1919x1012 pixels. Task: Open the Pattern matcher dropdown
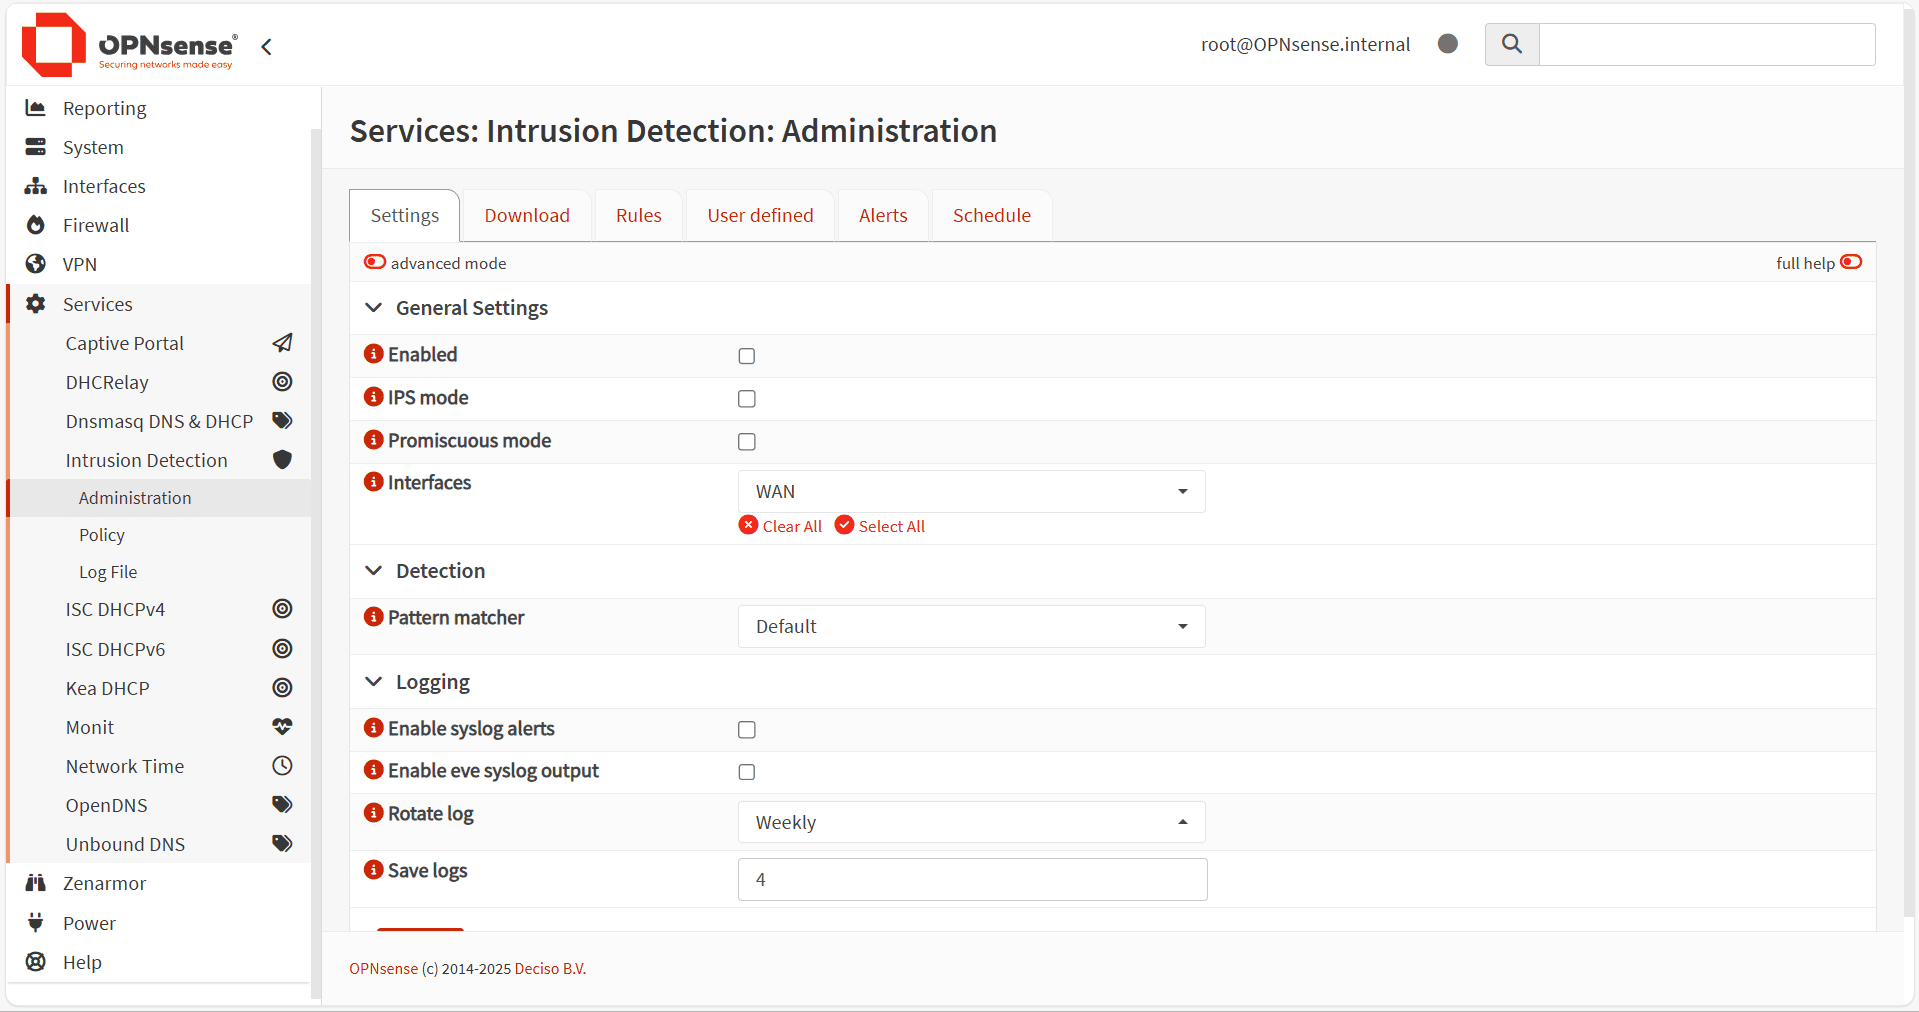[971, 627]
